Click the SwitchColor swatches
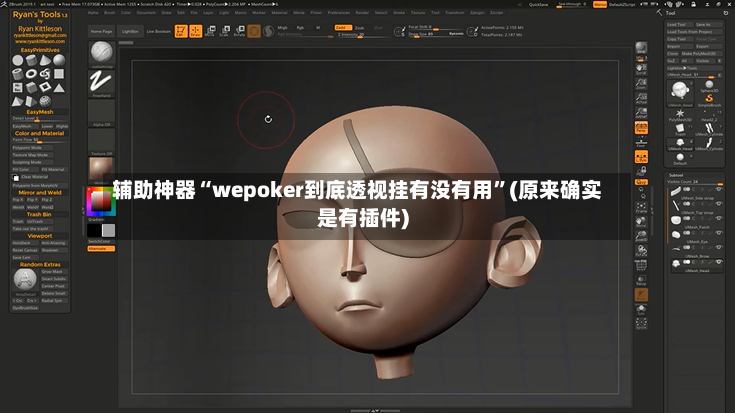Image resolution: width=735 pixels, height=413 pixels. pos(101,230)
